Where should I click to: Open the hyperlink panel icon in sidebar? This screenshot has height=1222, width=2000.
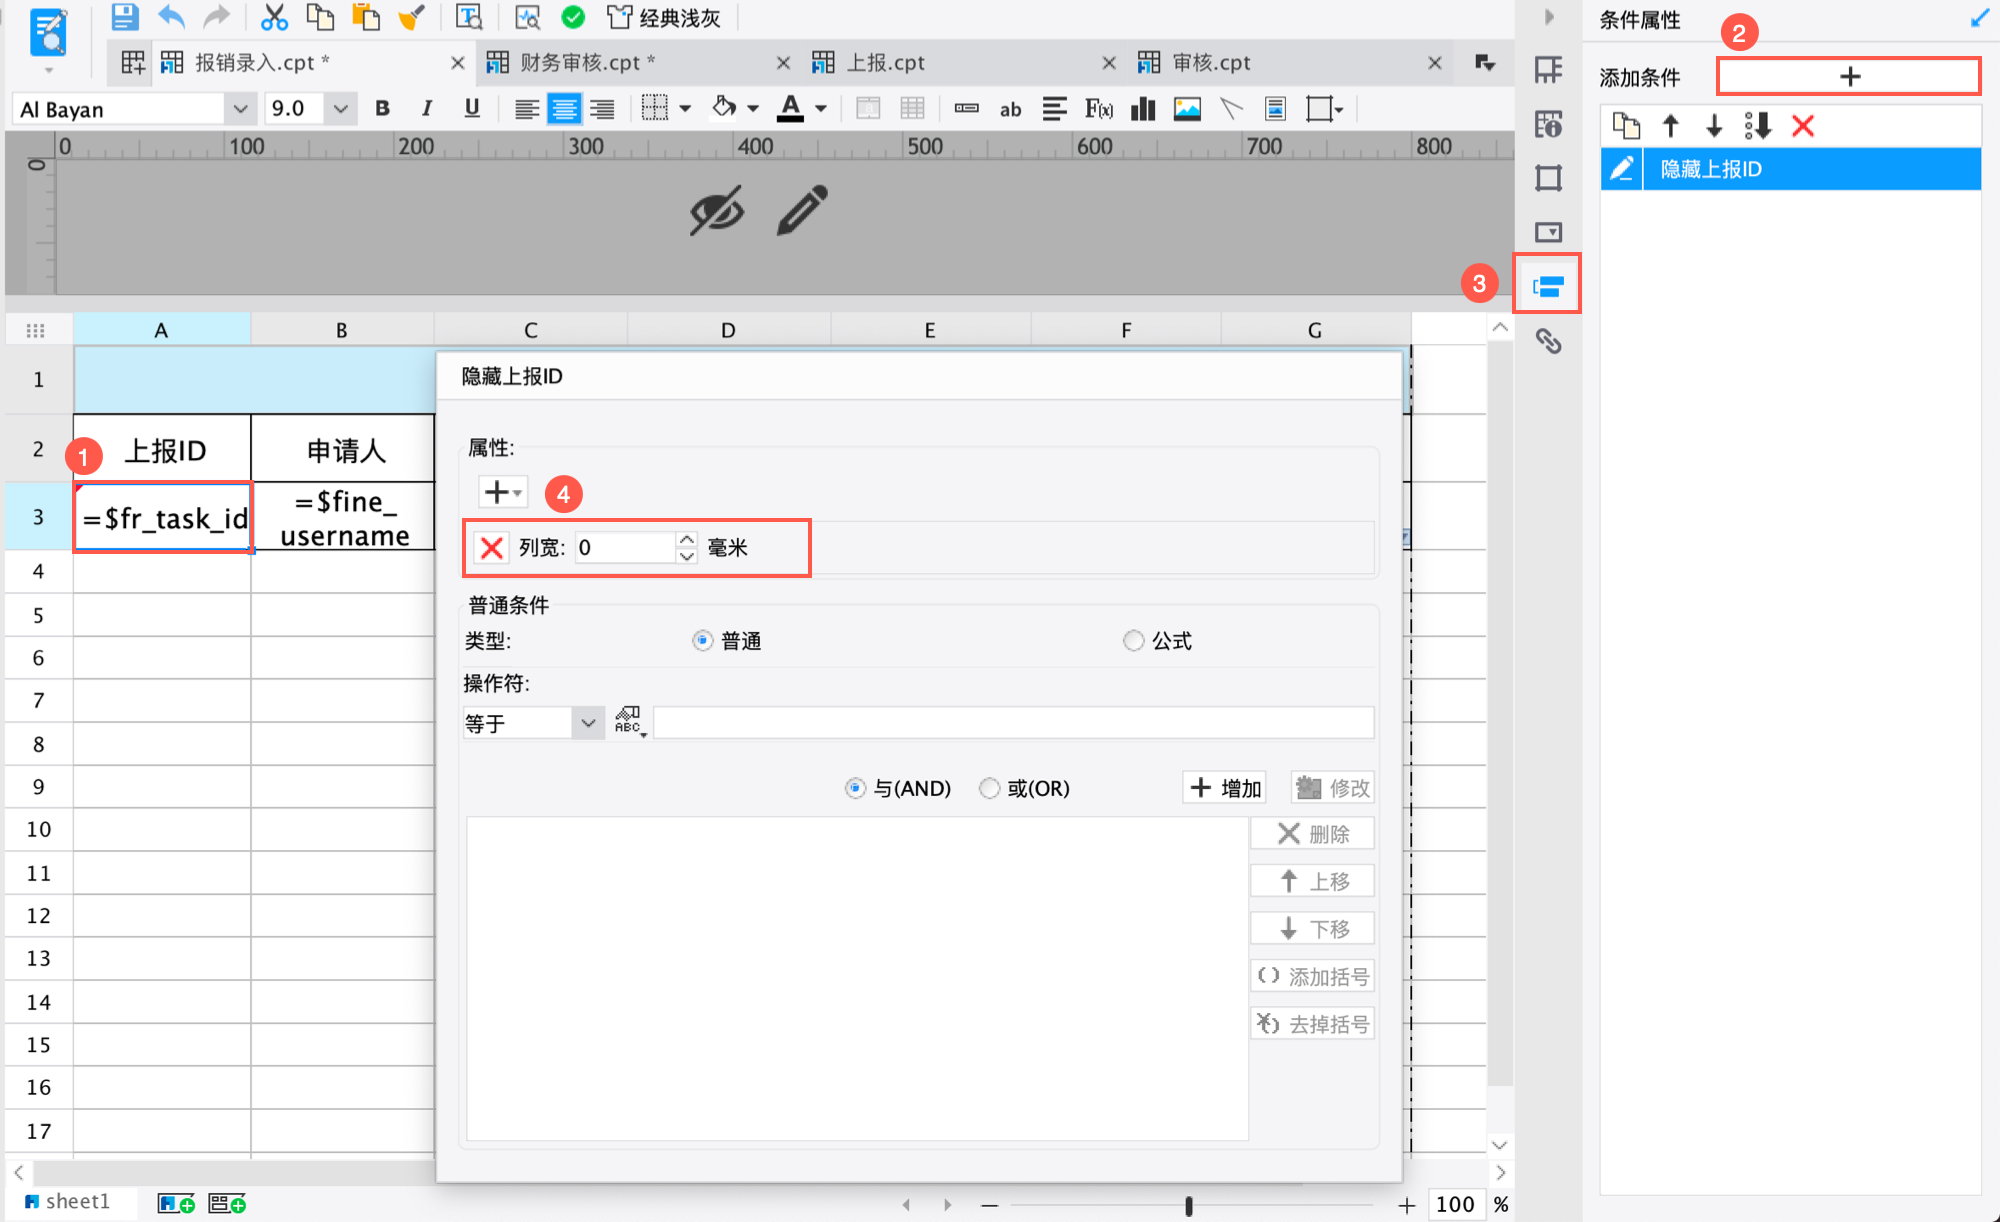[x=1548, y=341]
